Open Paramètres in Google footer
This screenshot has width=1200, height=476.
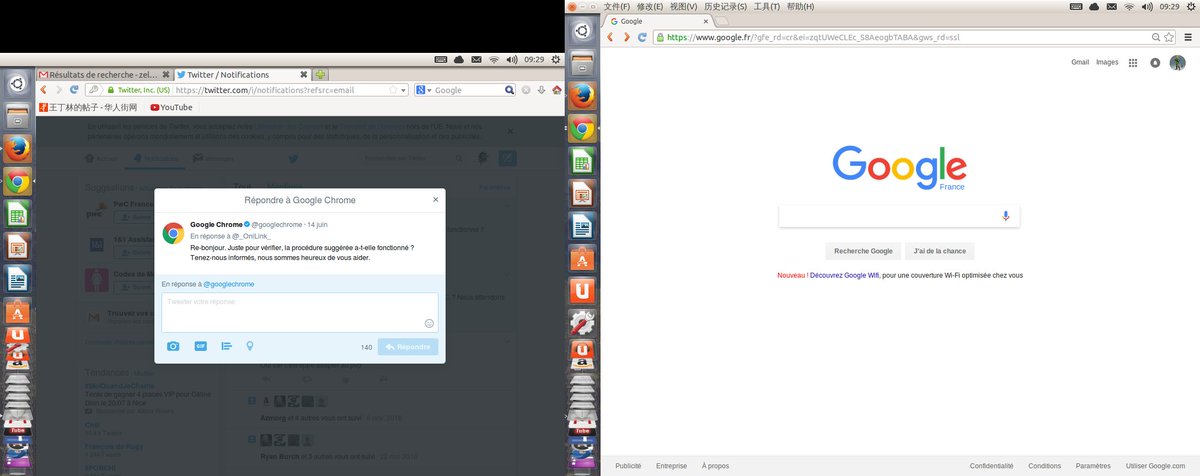[x=1093, y=465]
